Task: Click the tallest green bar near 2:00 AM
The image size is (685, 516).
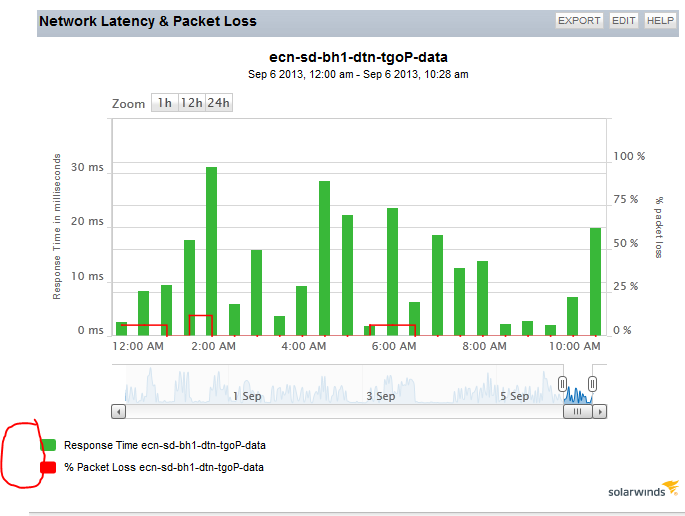Action: (x=211, y=251)
